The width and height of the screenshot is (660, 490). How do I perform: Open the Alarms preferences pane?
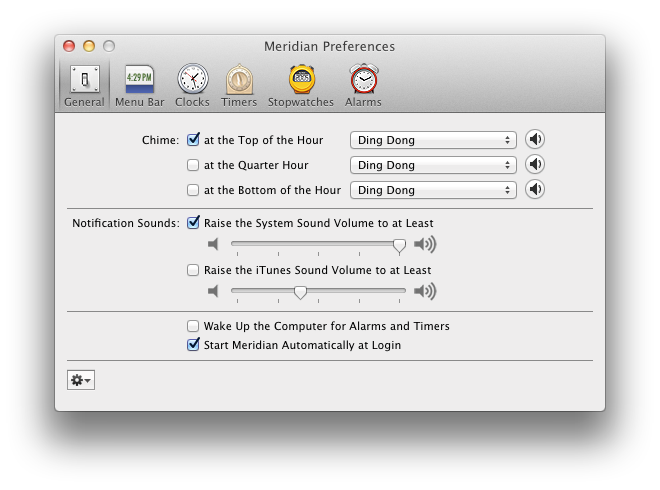[x=363, y=85]
